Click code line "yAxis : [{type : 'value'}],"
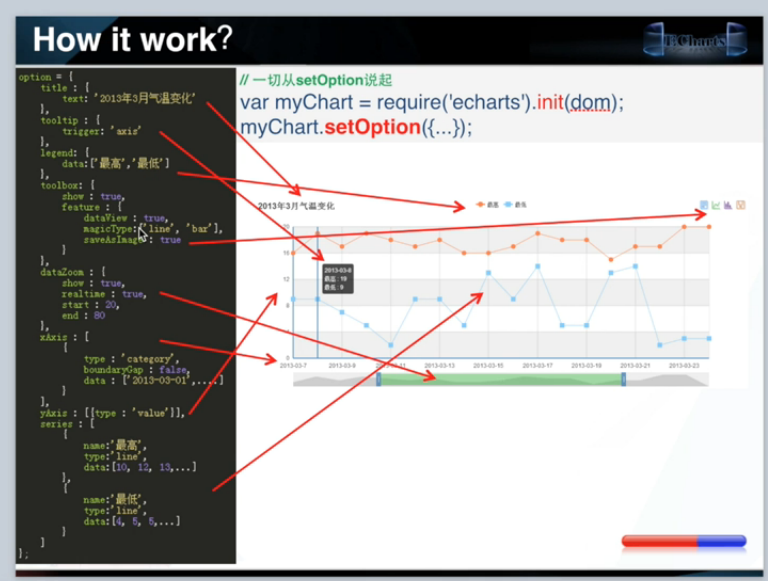The image size is (768, 581). [x=113, y=413]
